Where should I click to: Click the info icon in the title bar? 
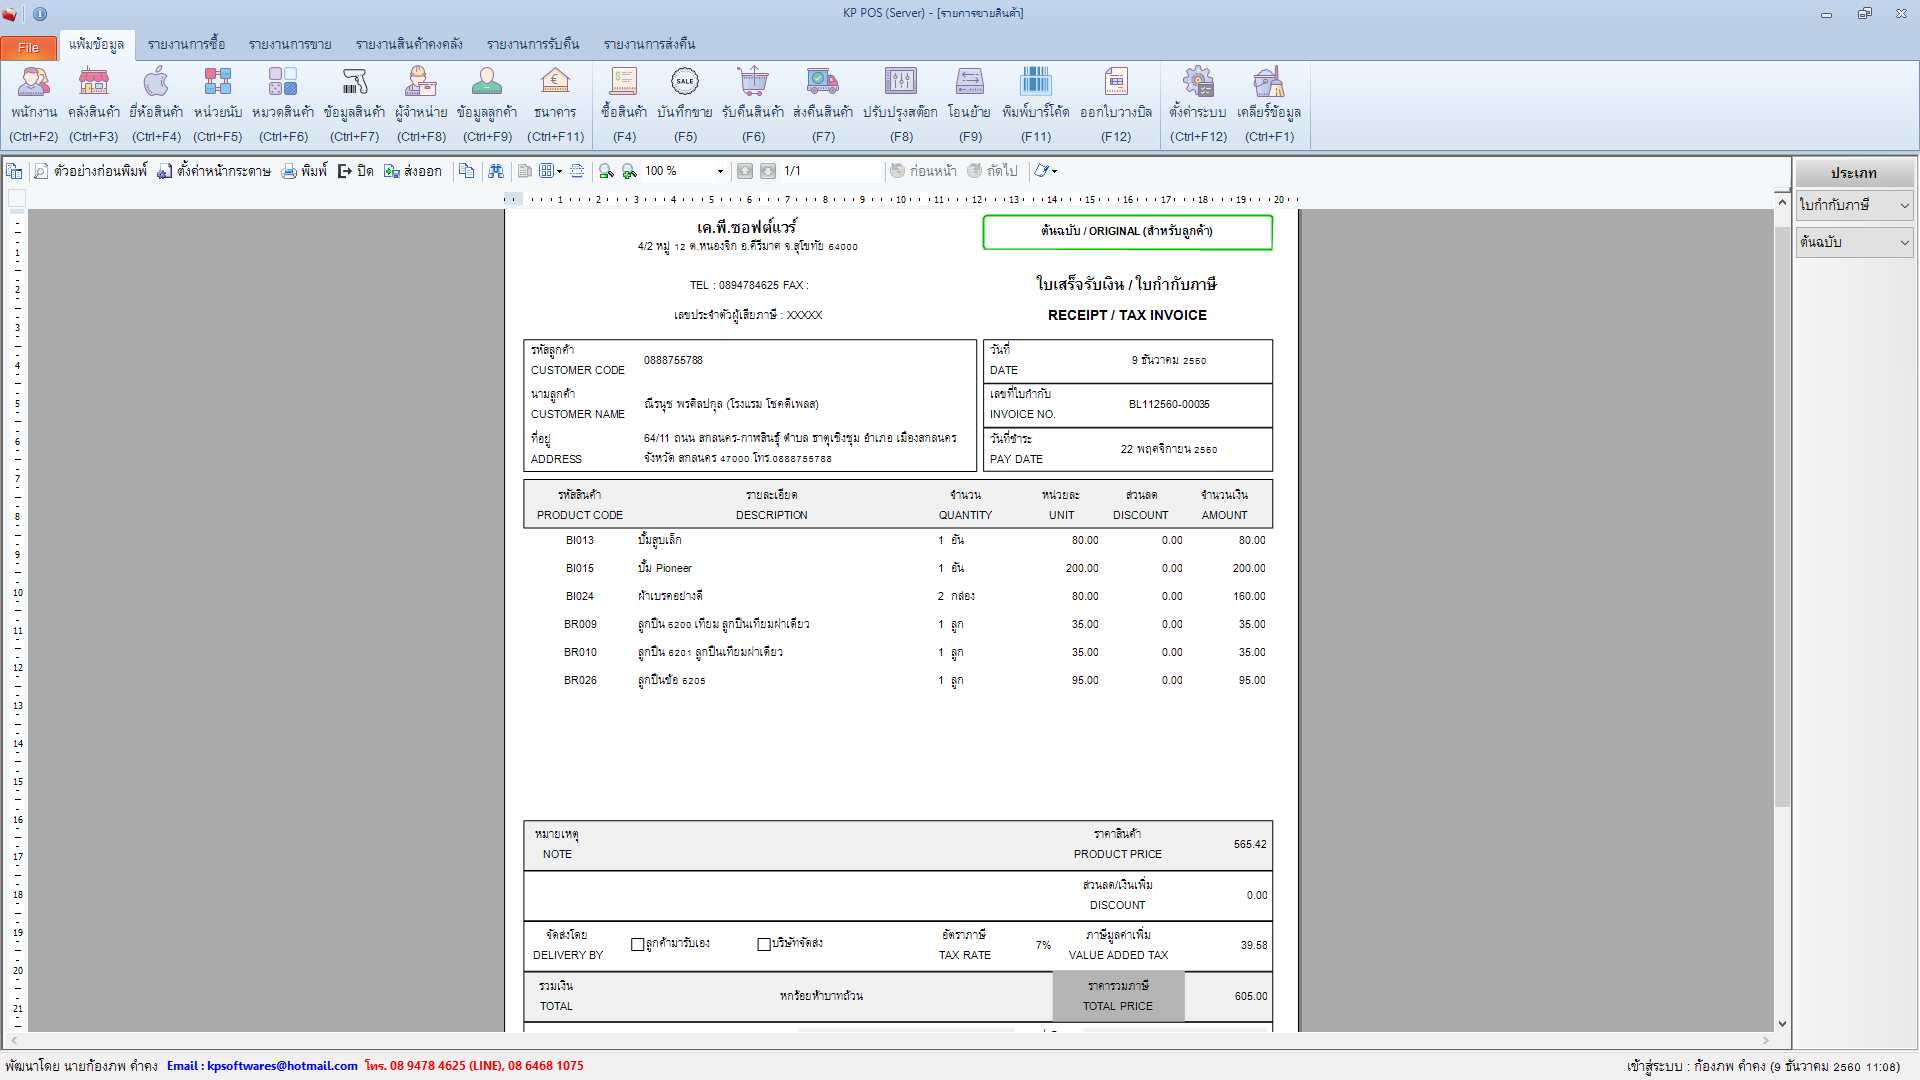pos(40,14)
